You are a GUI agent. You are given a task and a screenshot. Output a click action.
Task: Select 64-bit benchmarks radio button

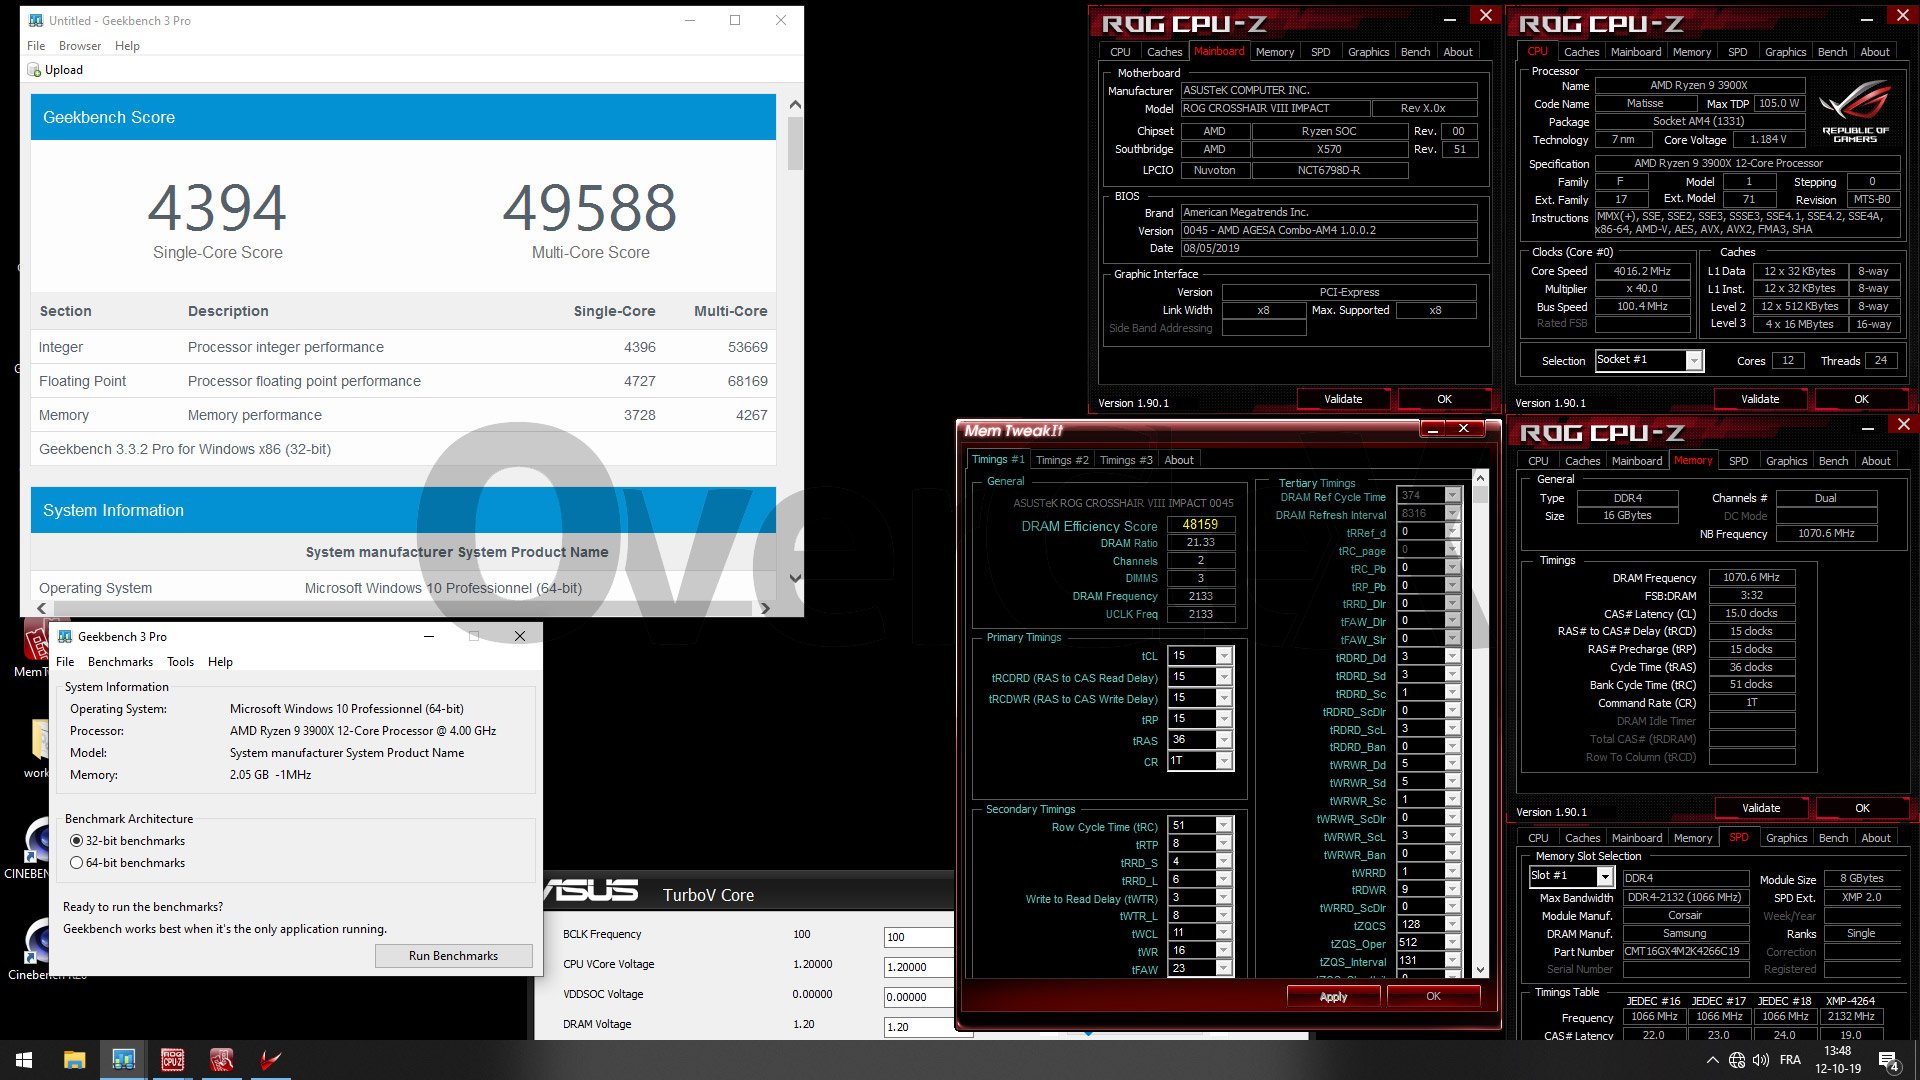coord(77,863)
